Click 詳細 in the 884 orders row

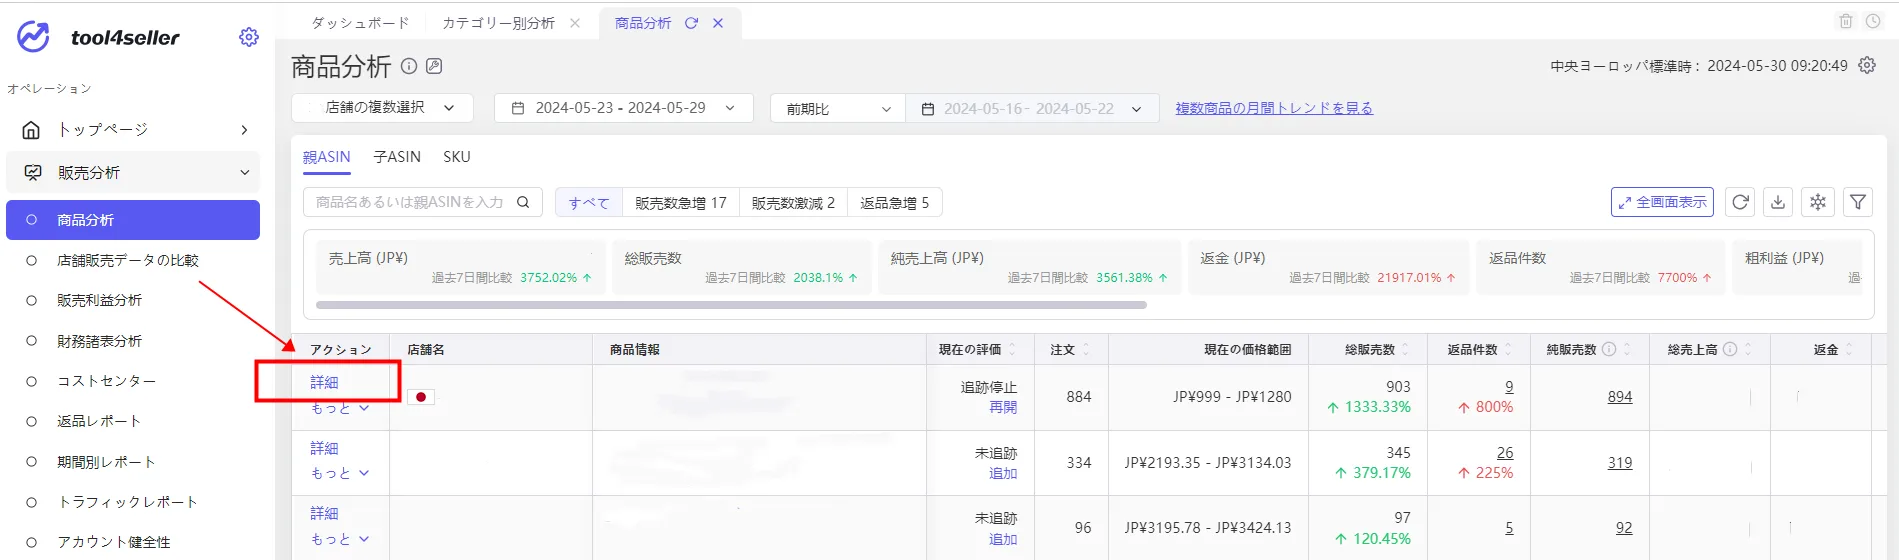click(324, 382)
